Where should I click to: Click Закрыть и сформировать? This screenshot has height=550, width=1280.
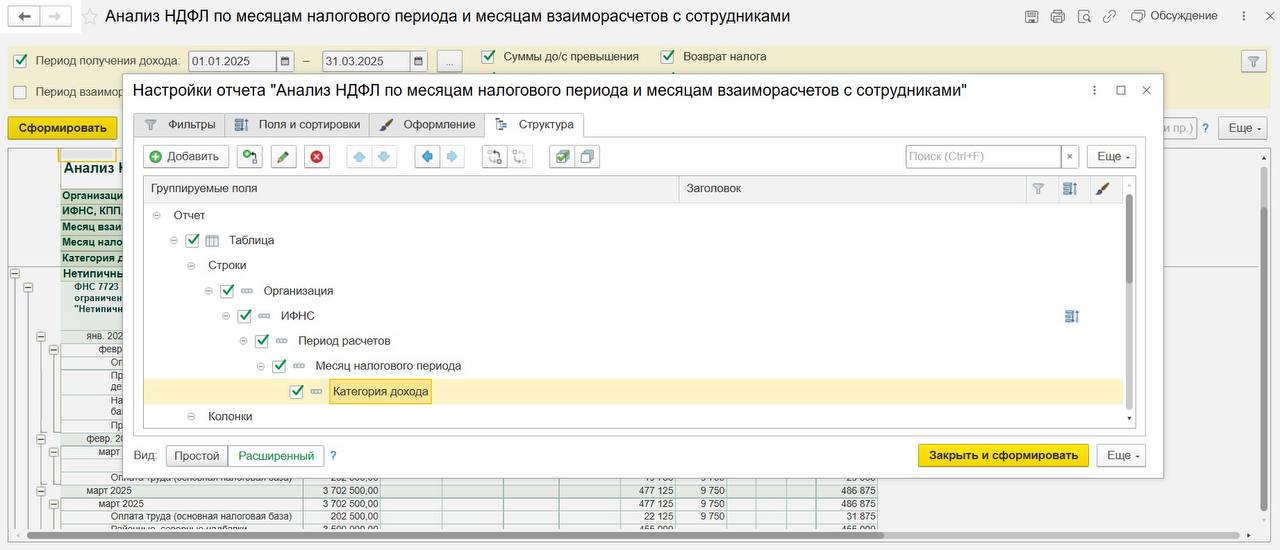(x=1004, y=455)
